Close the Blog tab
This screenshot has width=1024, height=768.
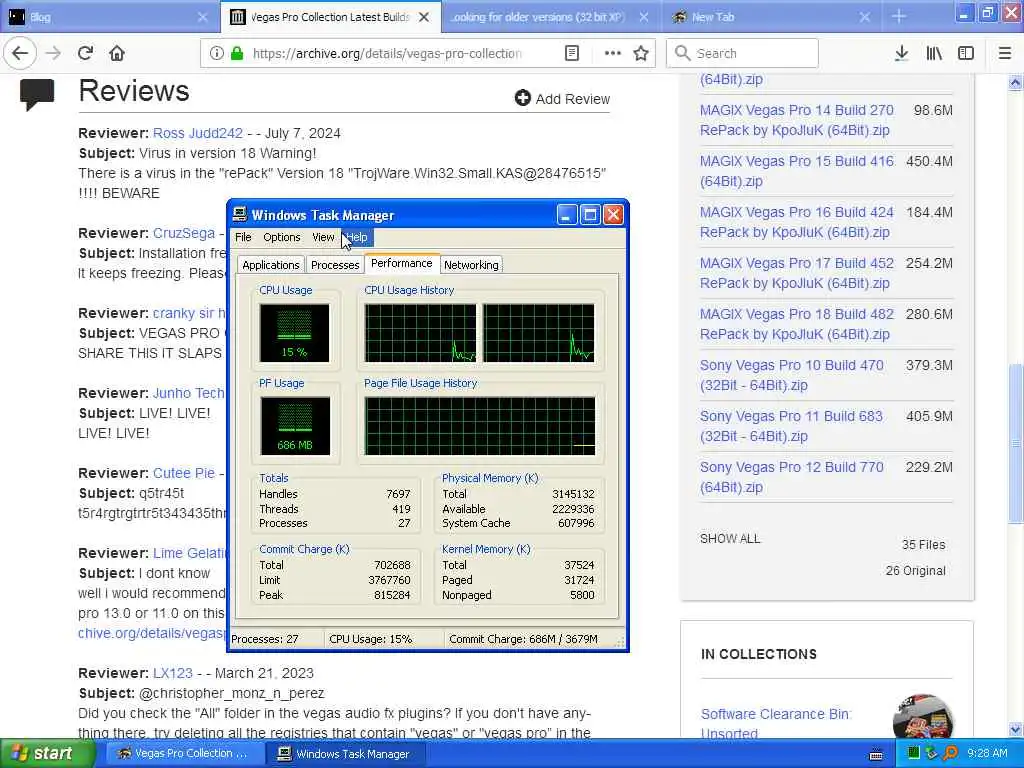coord(202,17)
